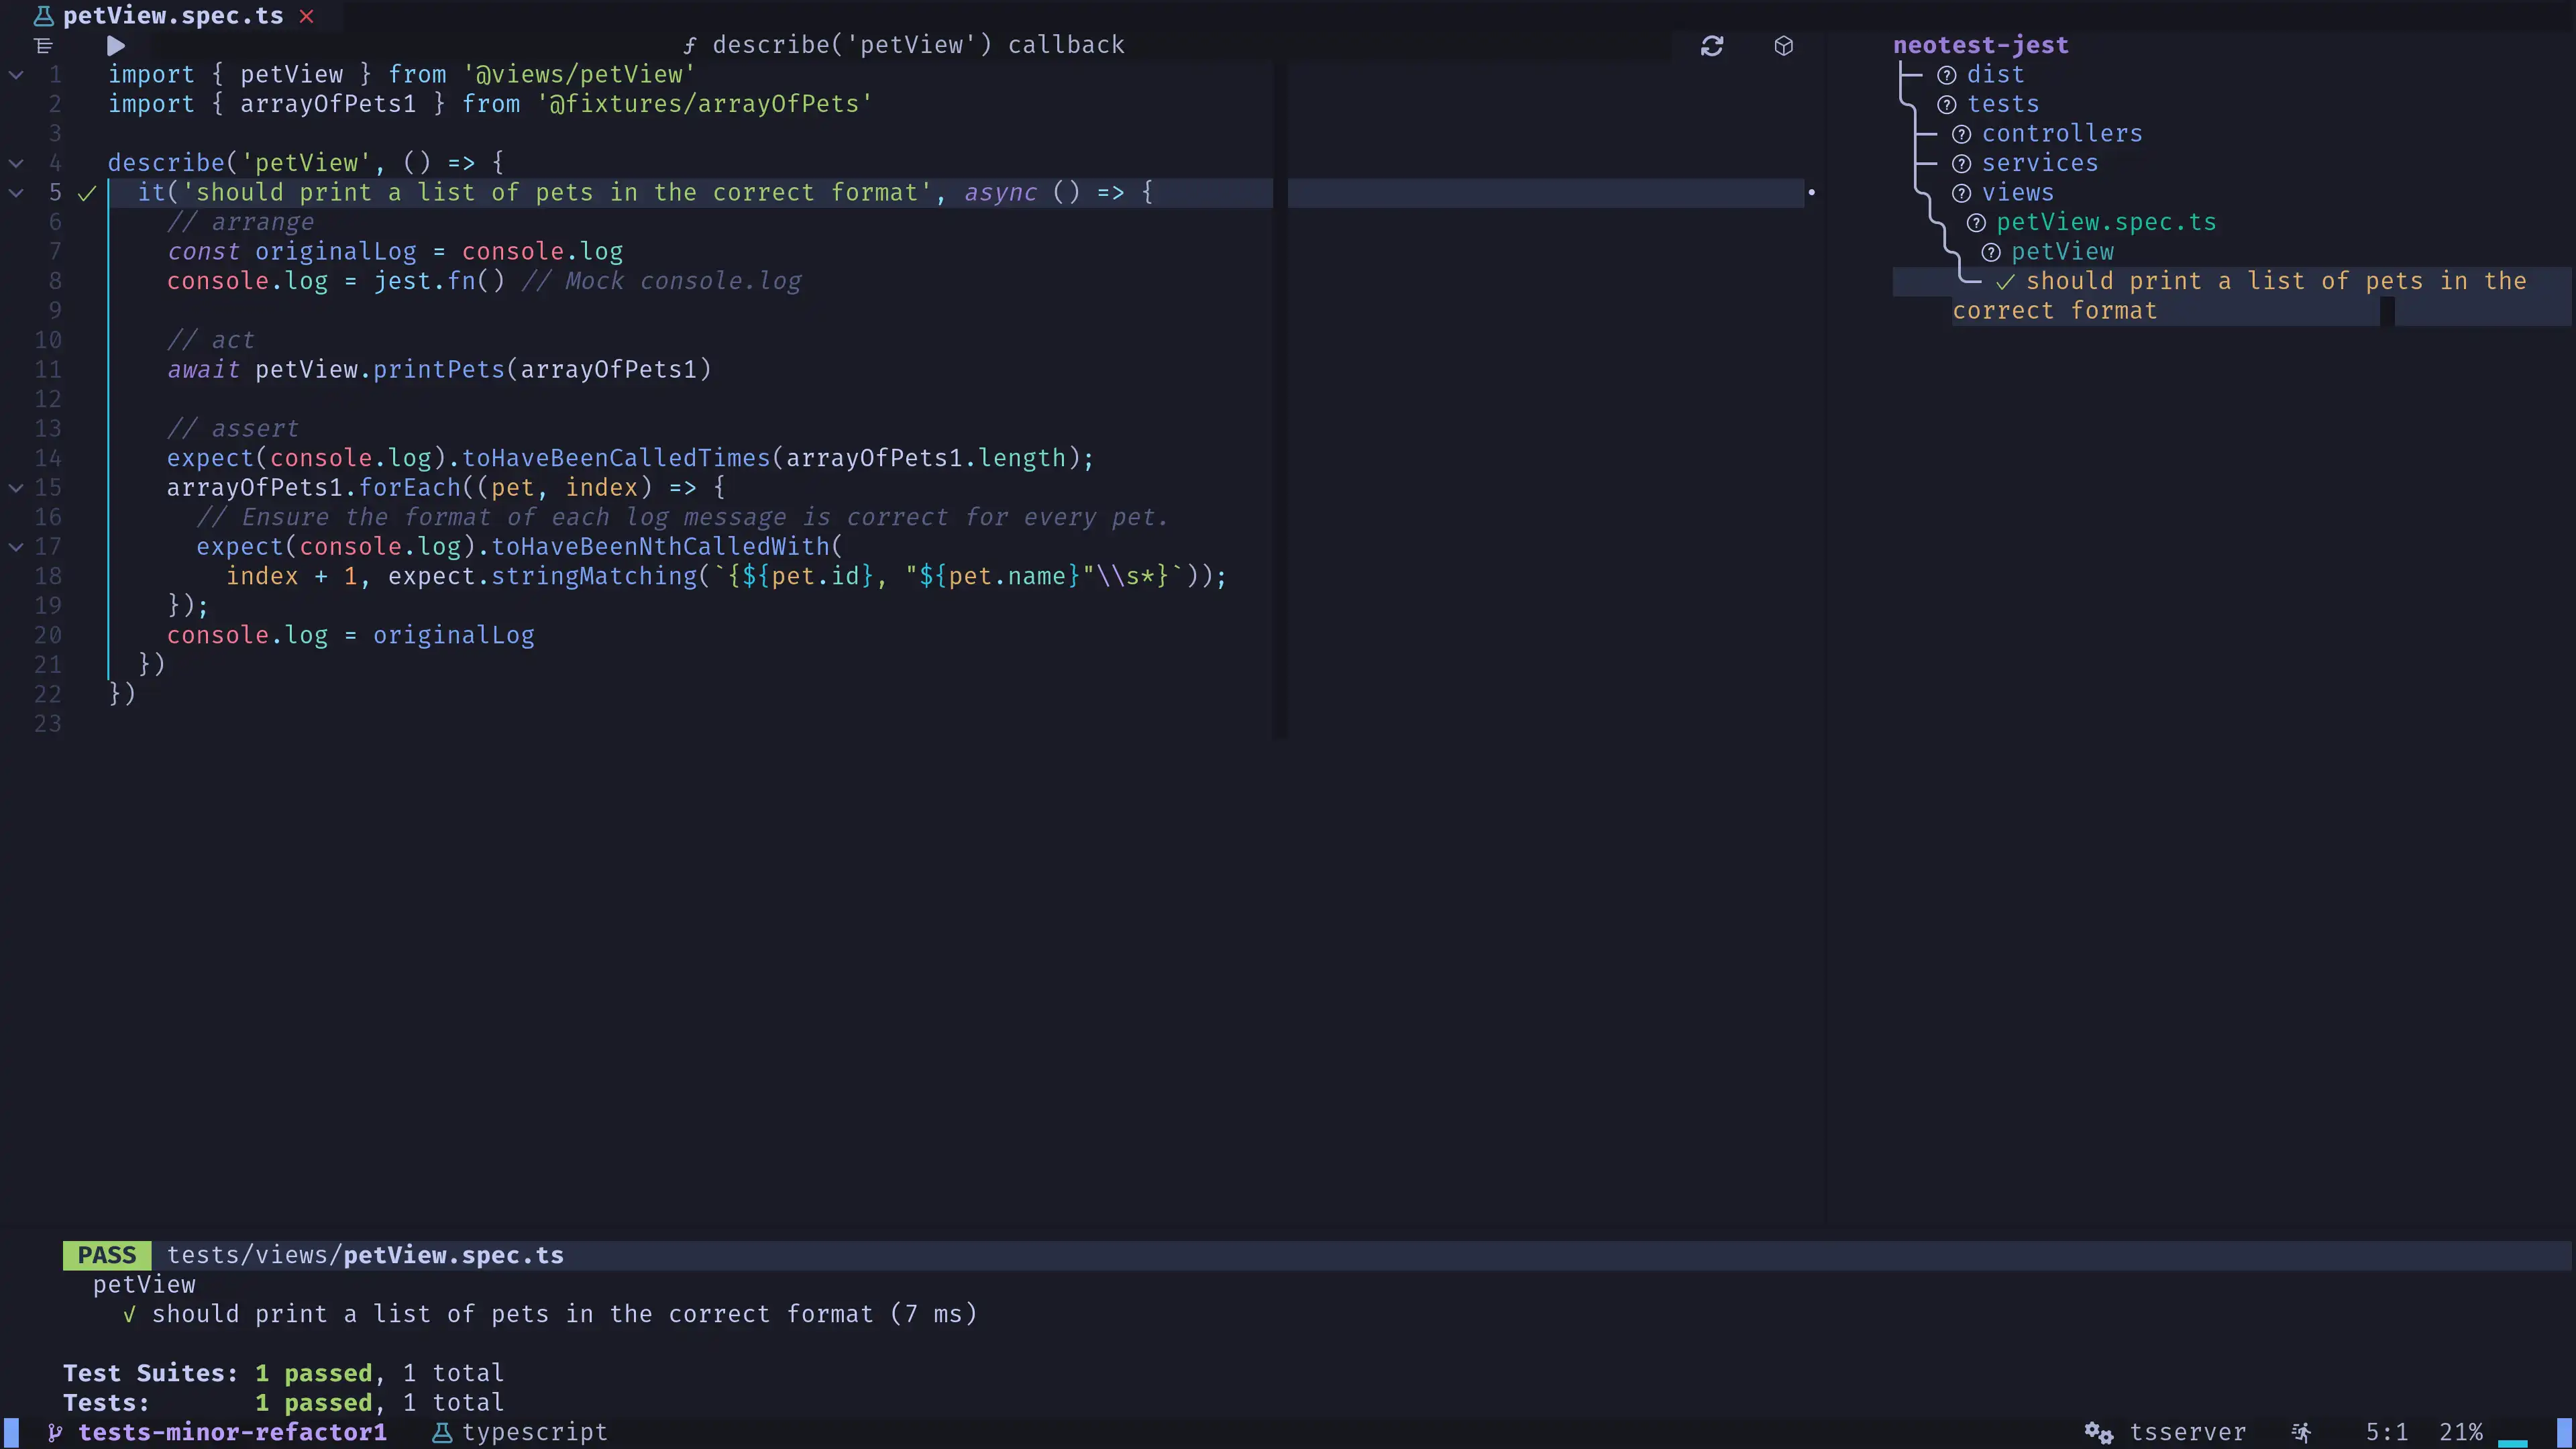Select the controllers node in summary
This screenshot has width=2576, height=1449.
2062,134
